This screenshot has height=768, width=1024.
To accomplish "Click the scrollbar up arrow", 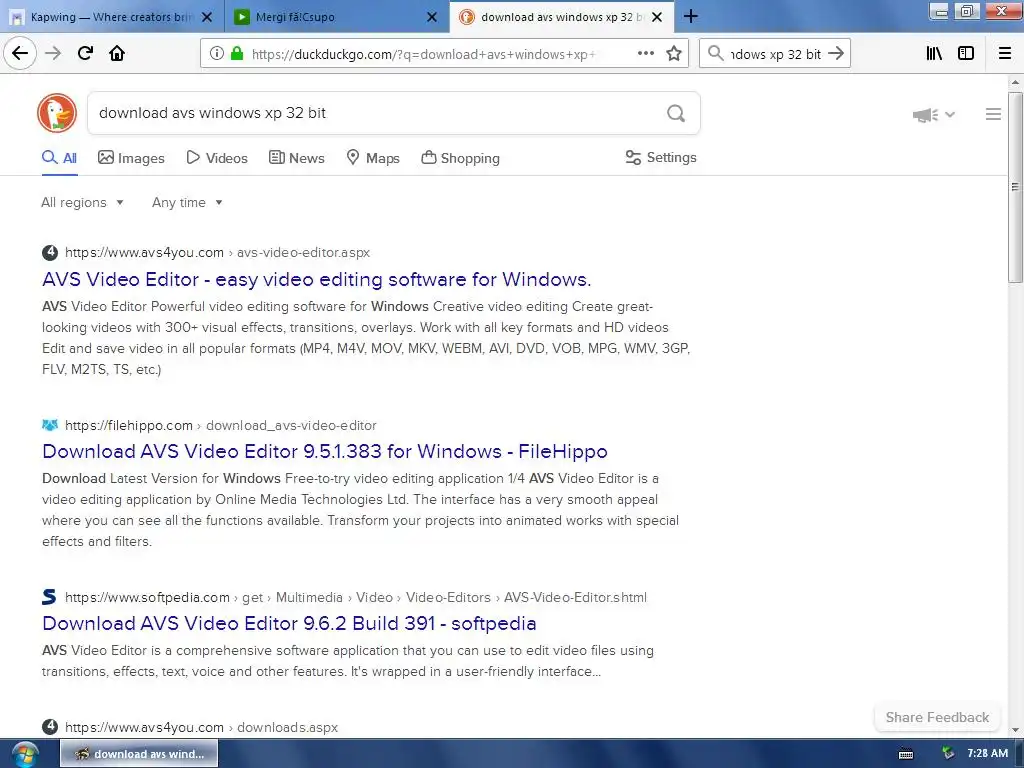I will [x=1015, y=83].
